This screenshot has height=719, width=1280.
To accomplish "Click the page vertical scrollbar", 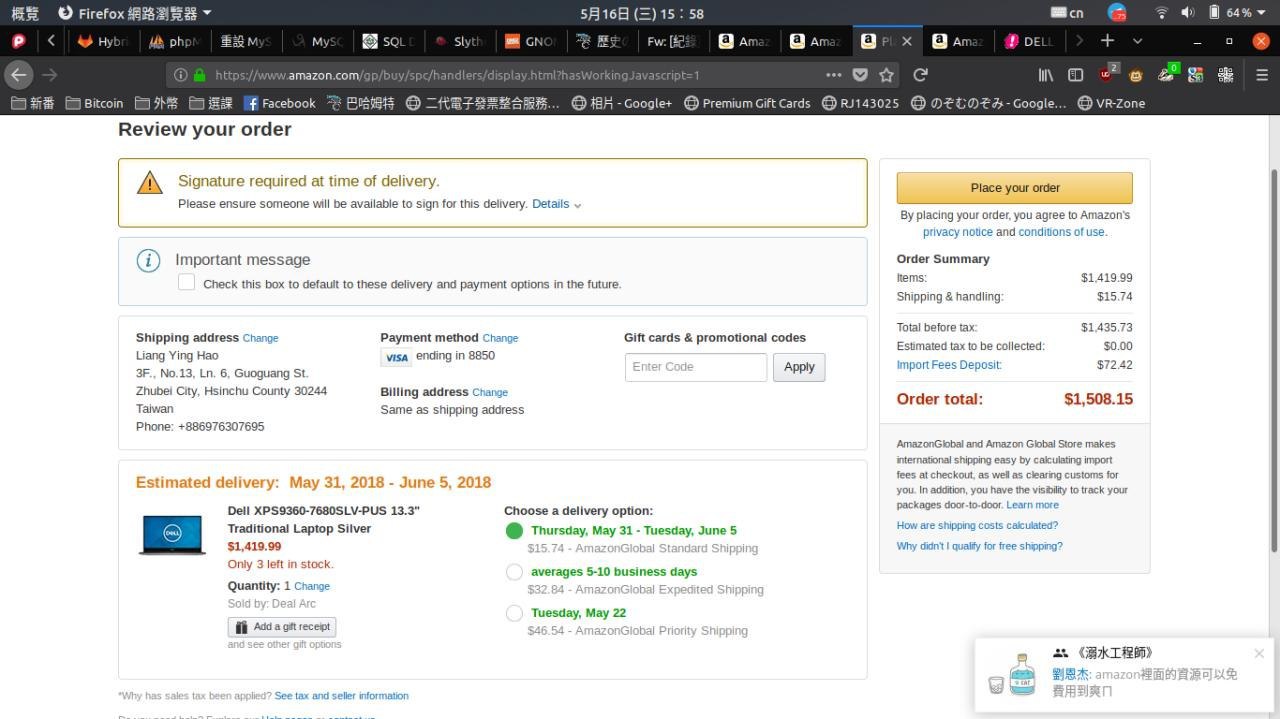I will coord(1273,360).
